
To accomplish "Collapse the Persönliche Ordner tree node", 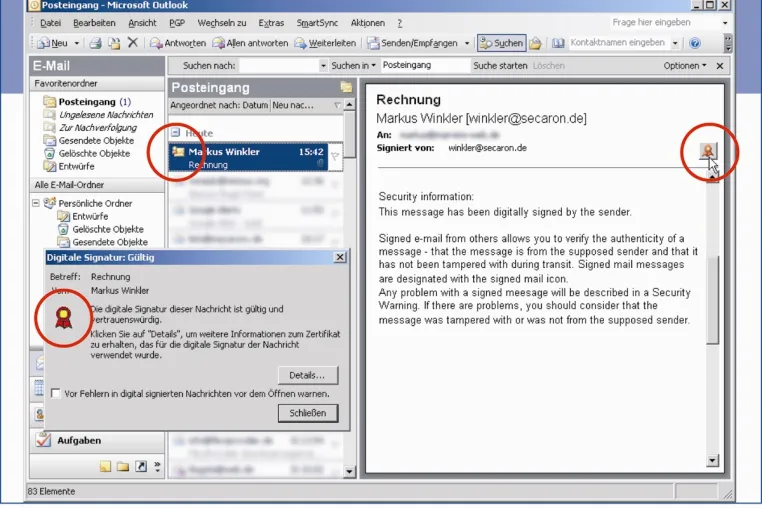I will (36, 203).
